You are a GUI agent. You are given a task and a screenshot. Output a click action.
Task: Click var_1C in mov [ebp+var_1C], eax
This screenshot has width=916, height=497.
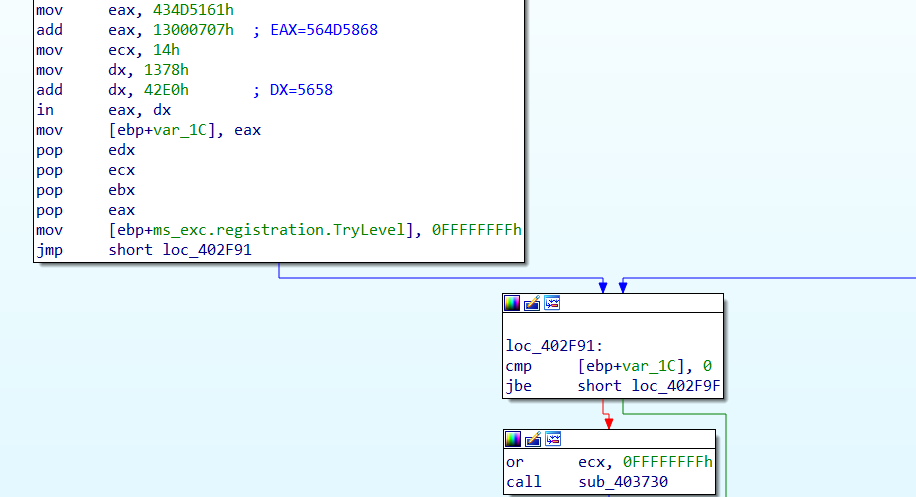(180, 130)
